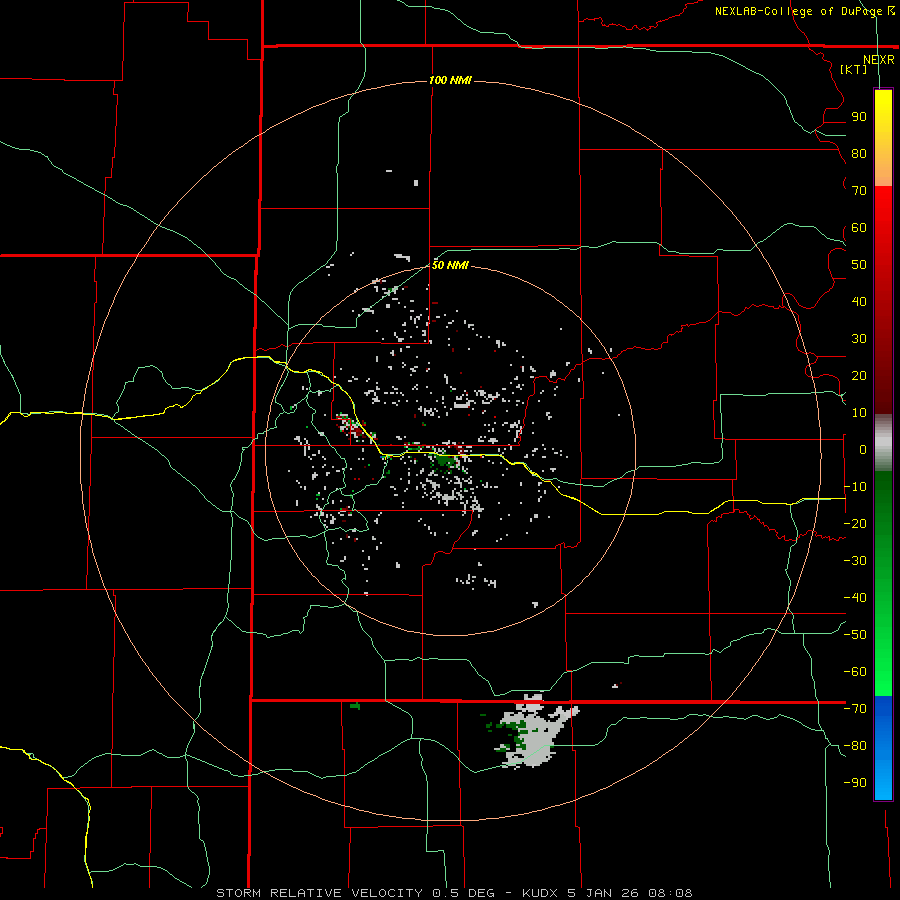
Task: Select the "NEXLAB-College of DuPage" header text
Action: coord(798,11)
